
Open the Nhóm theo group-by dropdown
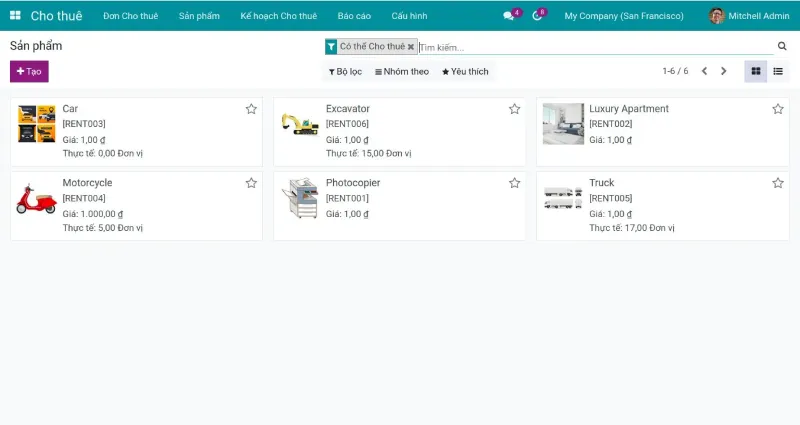pyautogui.click(x=401, y=72)
